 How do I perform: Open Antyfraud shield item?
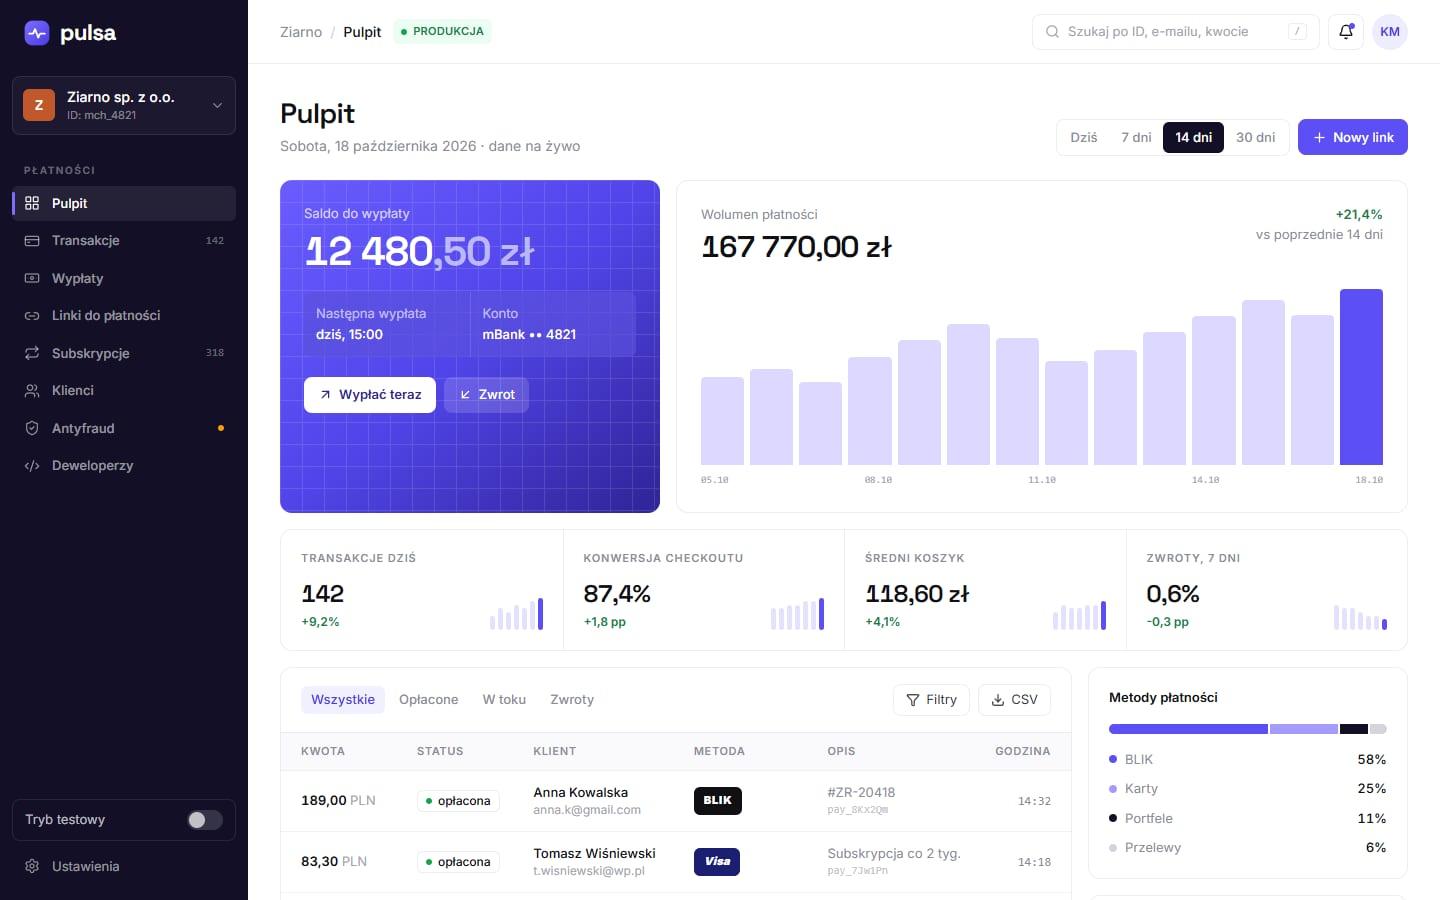[124, 428]
